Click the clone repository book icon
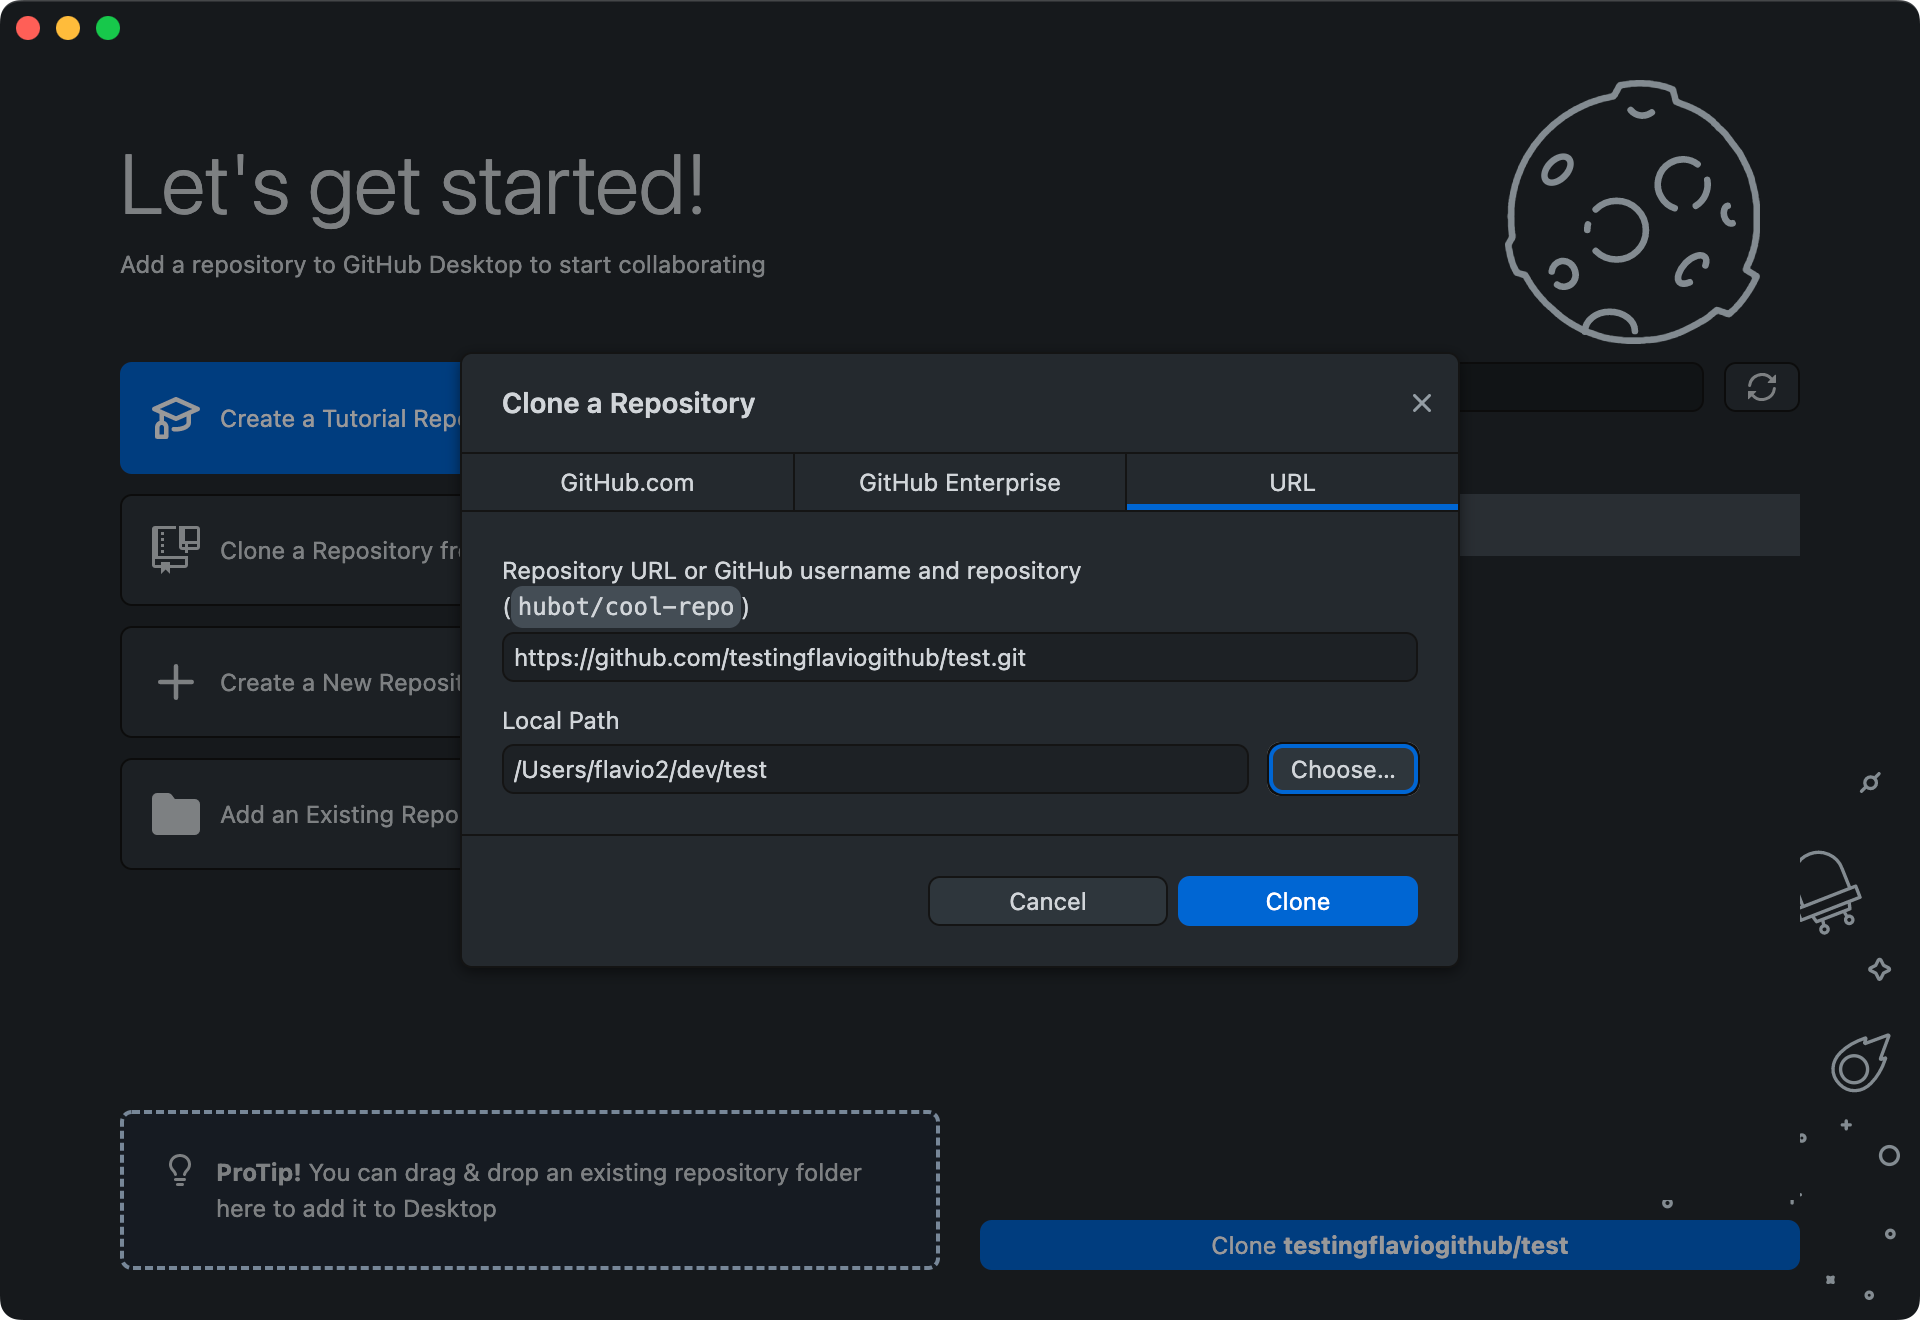 pyautogui.click(x=175, y=549)
